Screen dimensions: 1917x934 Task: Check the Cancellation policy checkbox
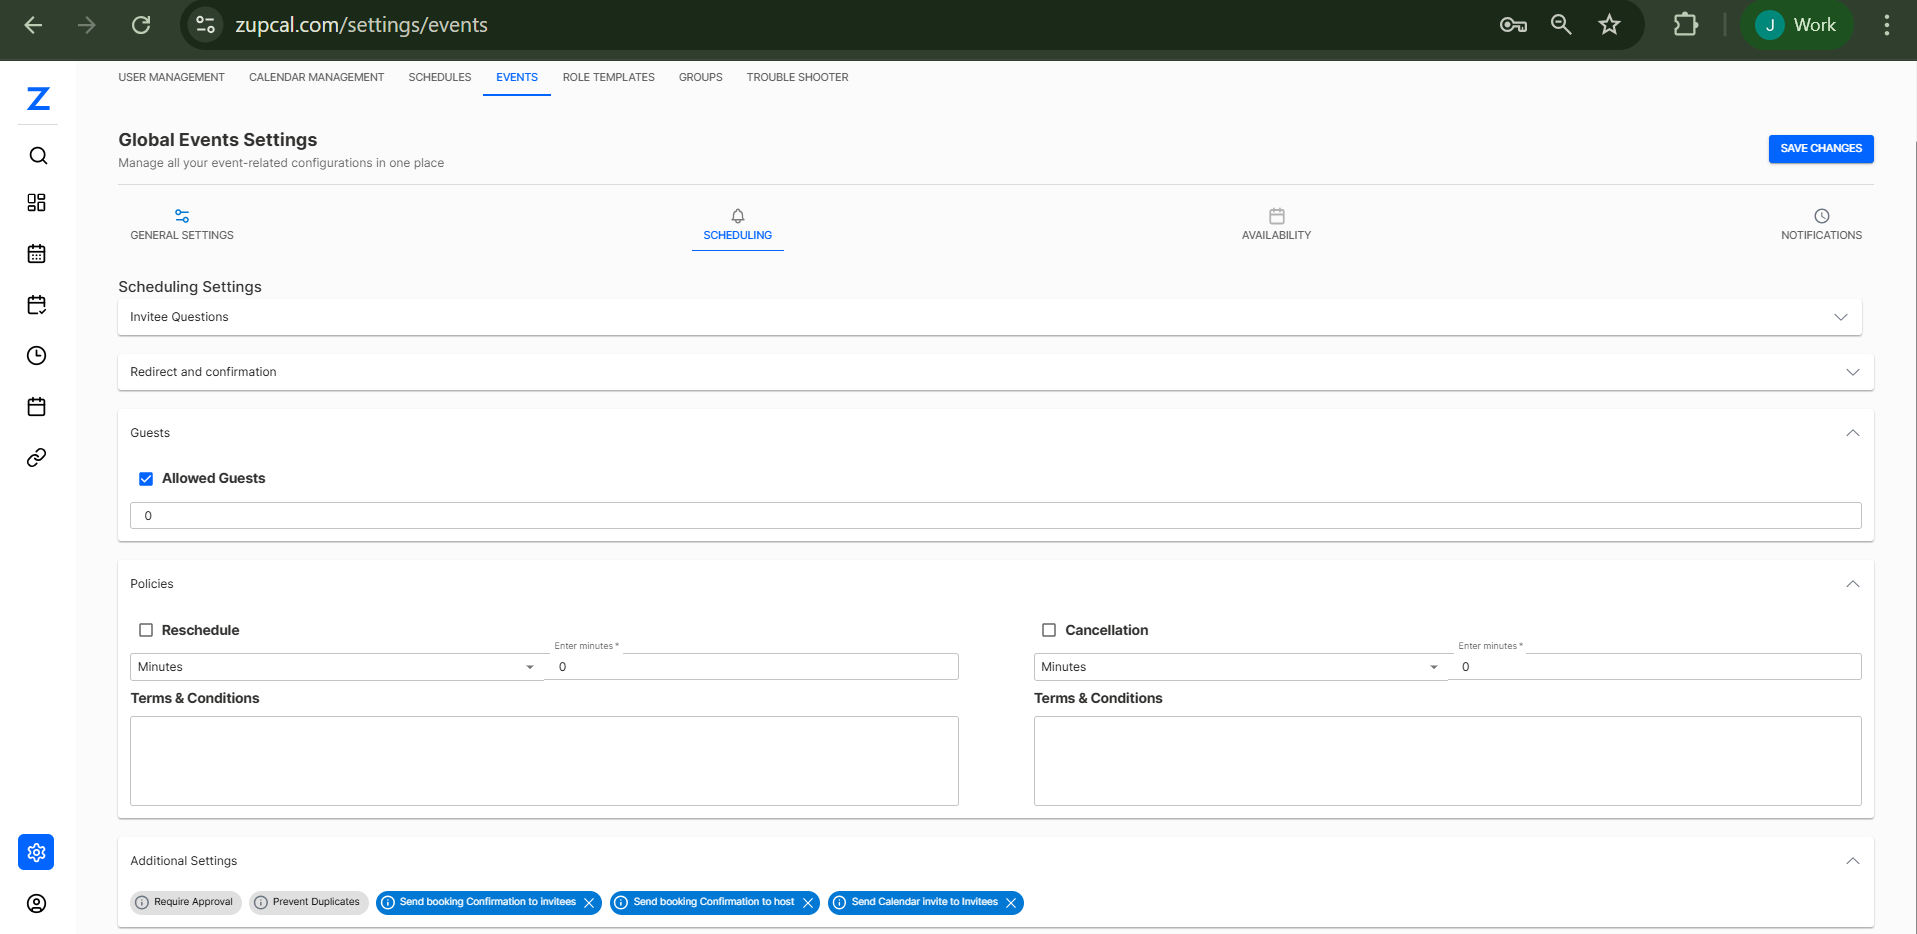(1049, 630)
